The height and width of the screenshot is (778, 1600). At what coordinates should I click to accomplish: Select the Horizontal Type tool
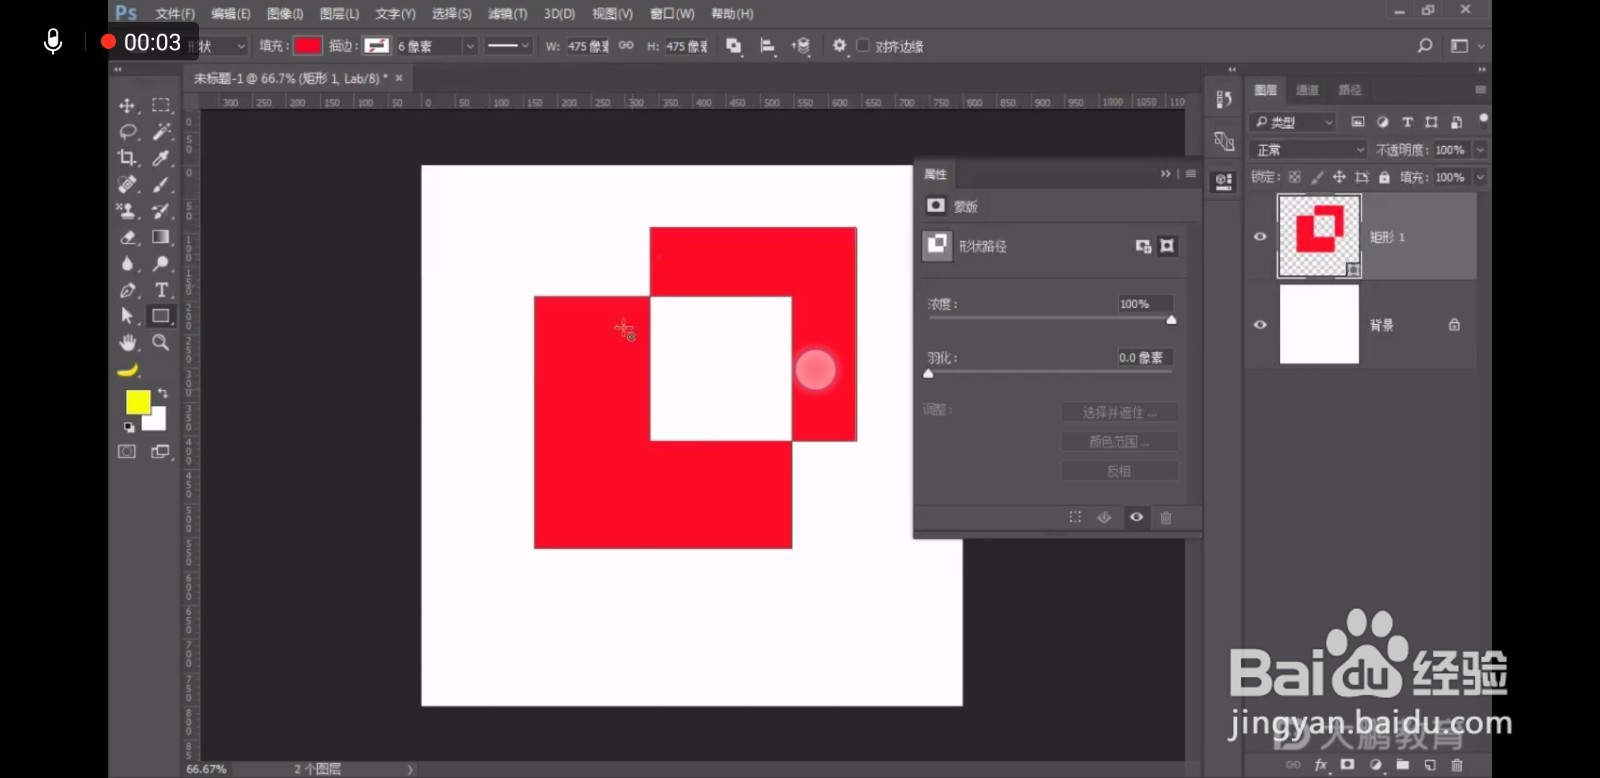pyautogui.click(x=160, y=290)
